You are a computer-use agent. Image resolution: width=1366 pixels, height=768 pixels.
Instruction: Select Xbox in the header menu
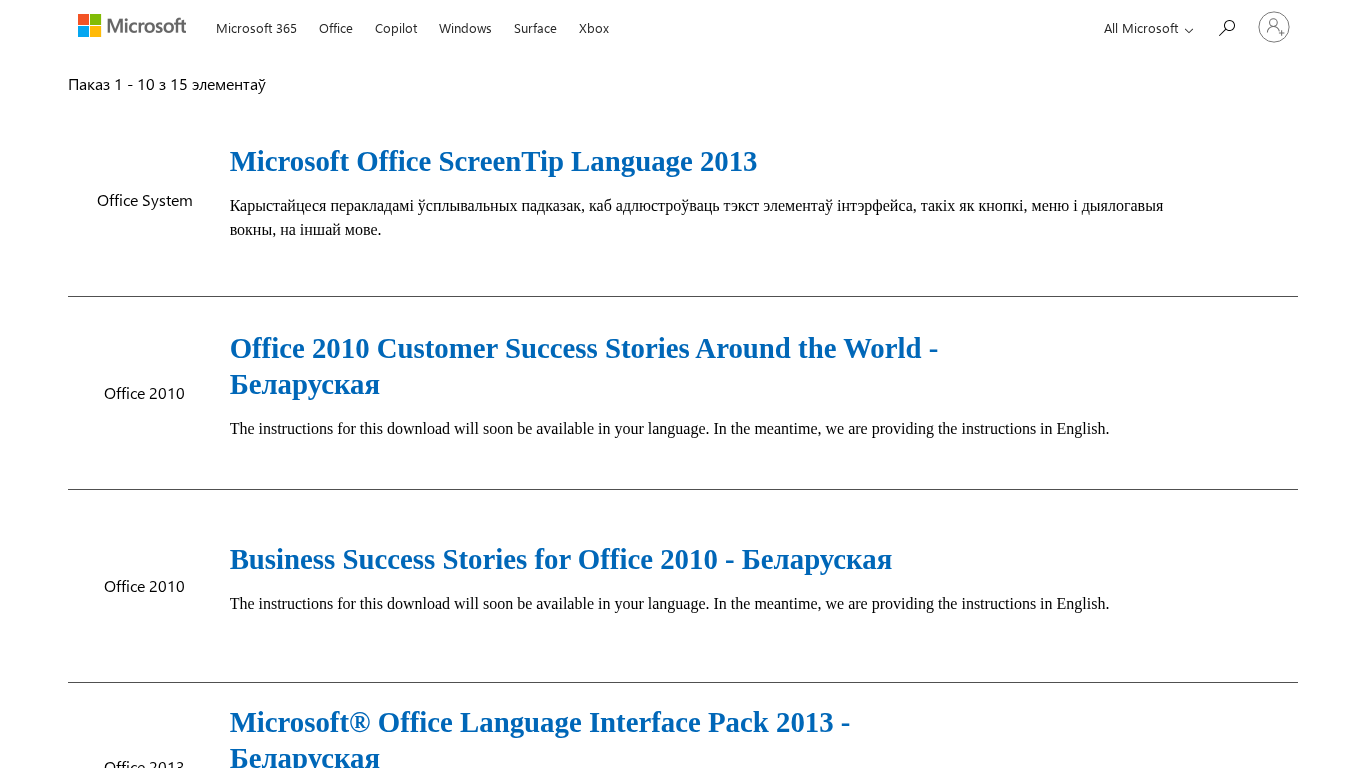(594, 28)
